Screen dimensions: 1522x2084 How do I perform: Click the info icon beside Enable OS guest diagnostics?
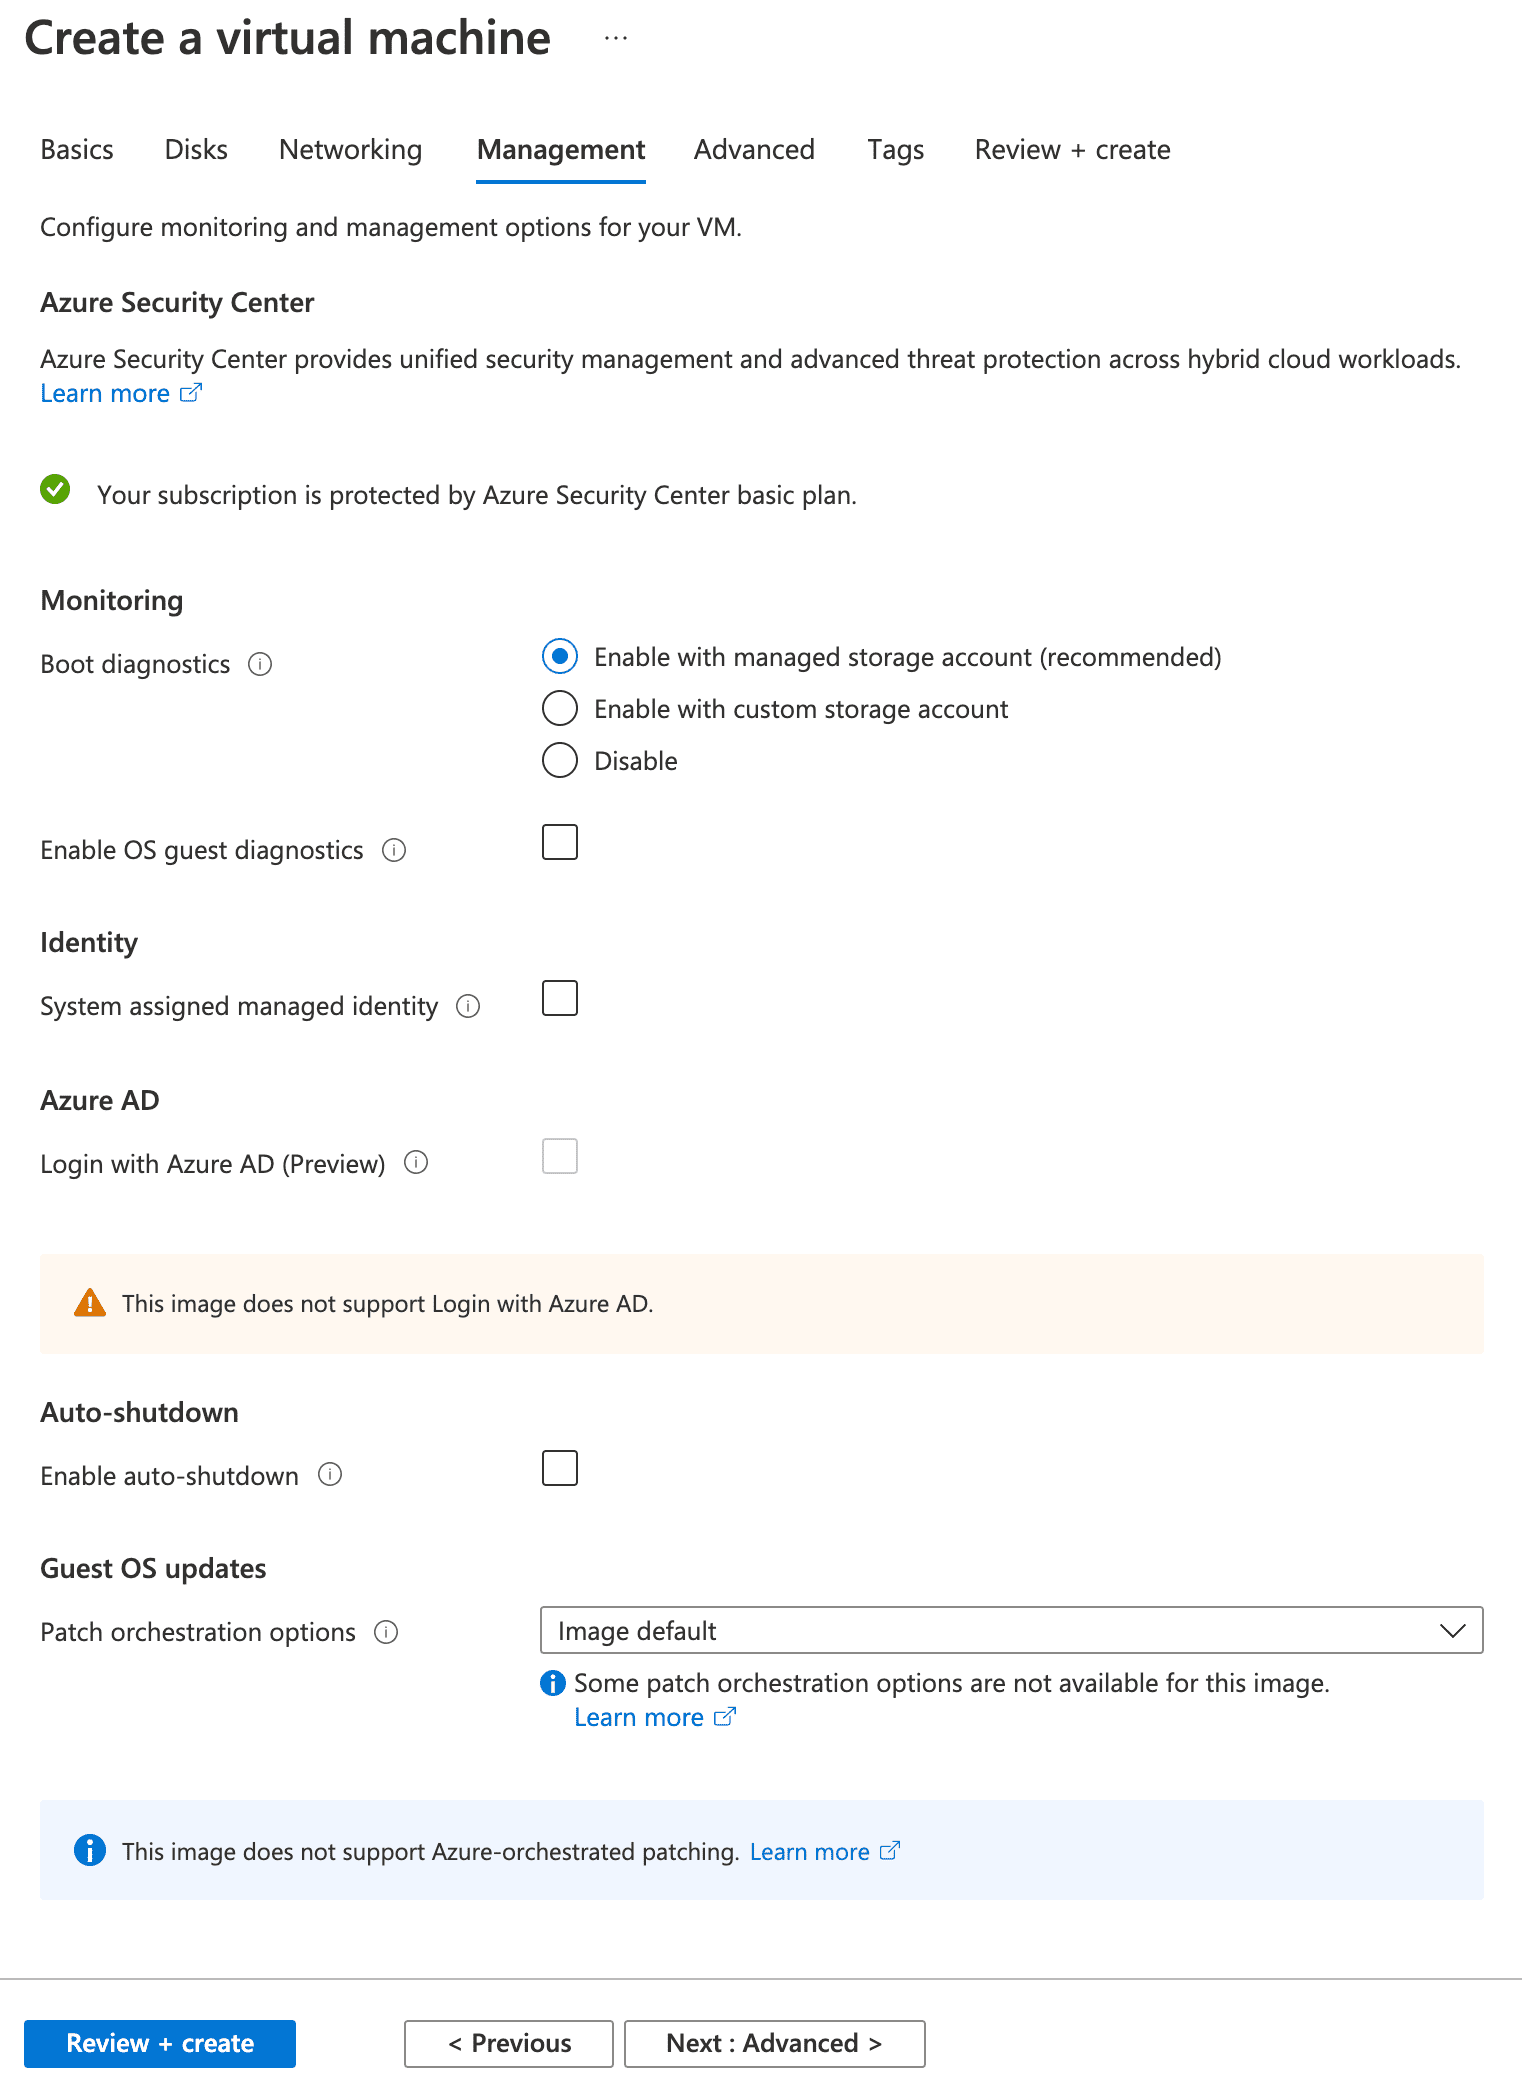395,850
